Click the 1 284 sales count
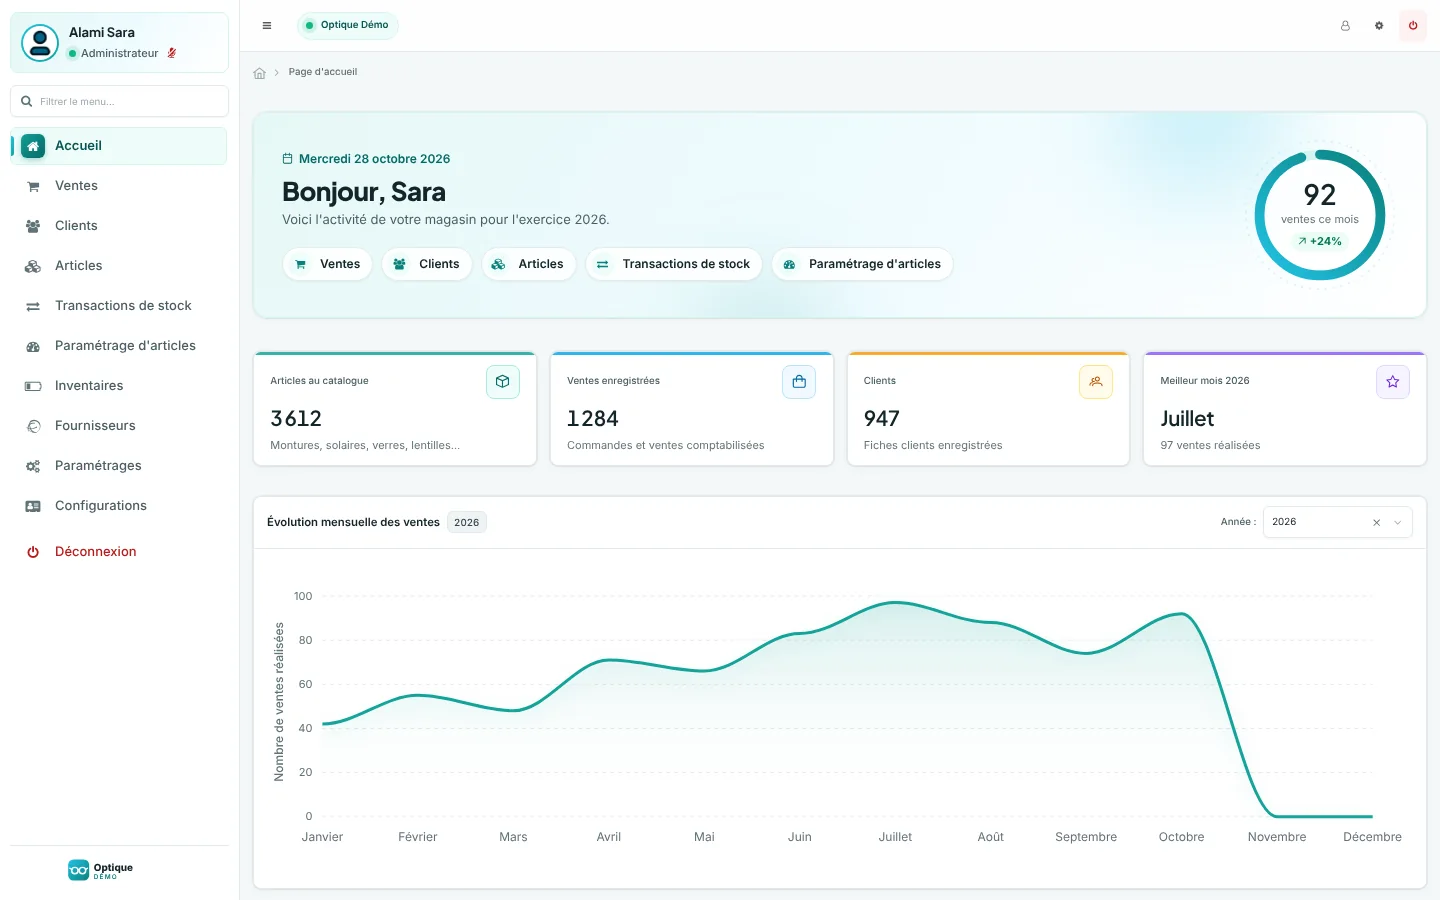 (593, 418)
